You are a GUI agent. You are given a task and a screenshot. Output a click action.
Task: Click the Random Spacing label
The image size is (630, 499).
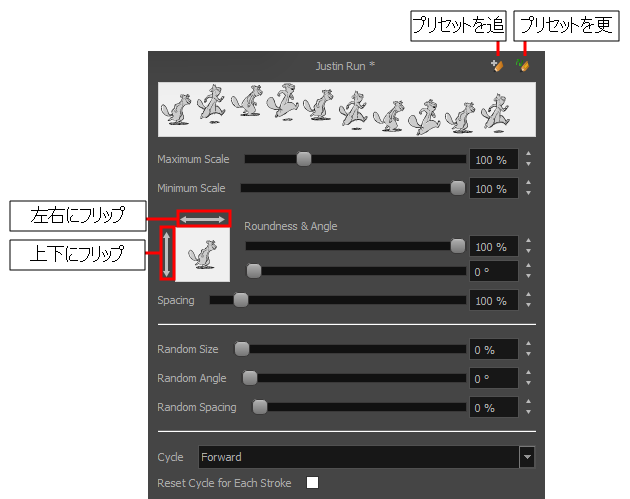(x=197, y=407)
